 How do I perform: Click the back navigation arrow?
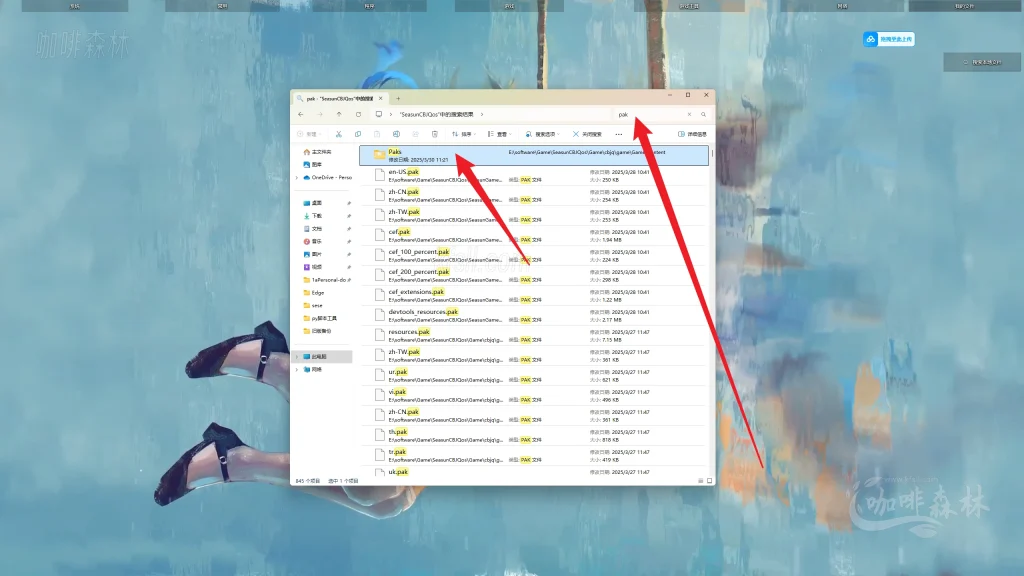(301, 113)
